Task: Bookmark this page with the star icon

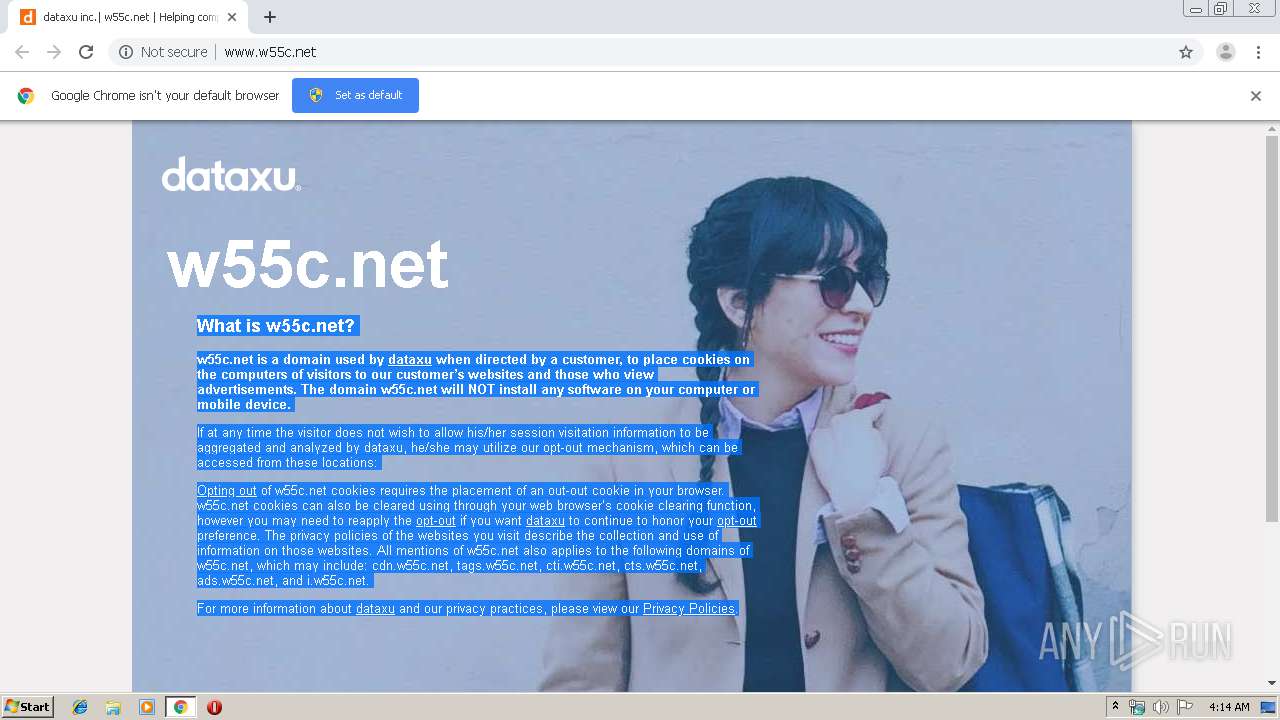Action: 1186,52
